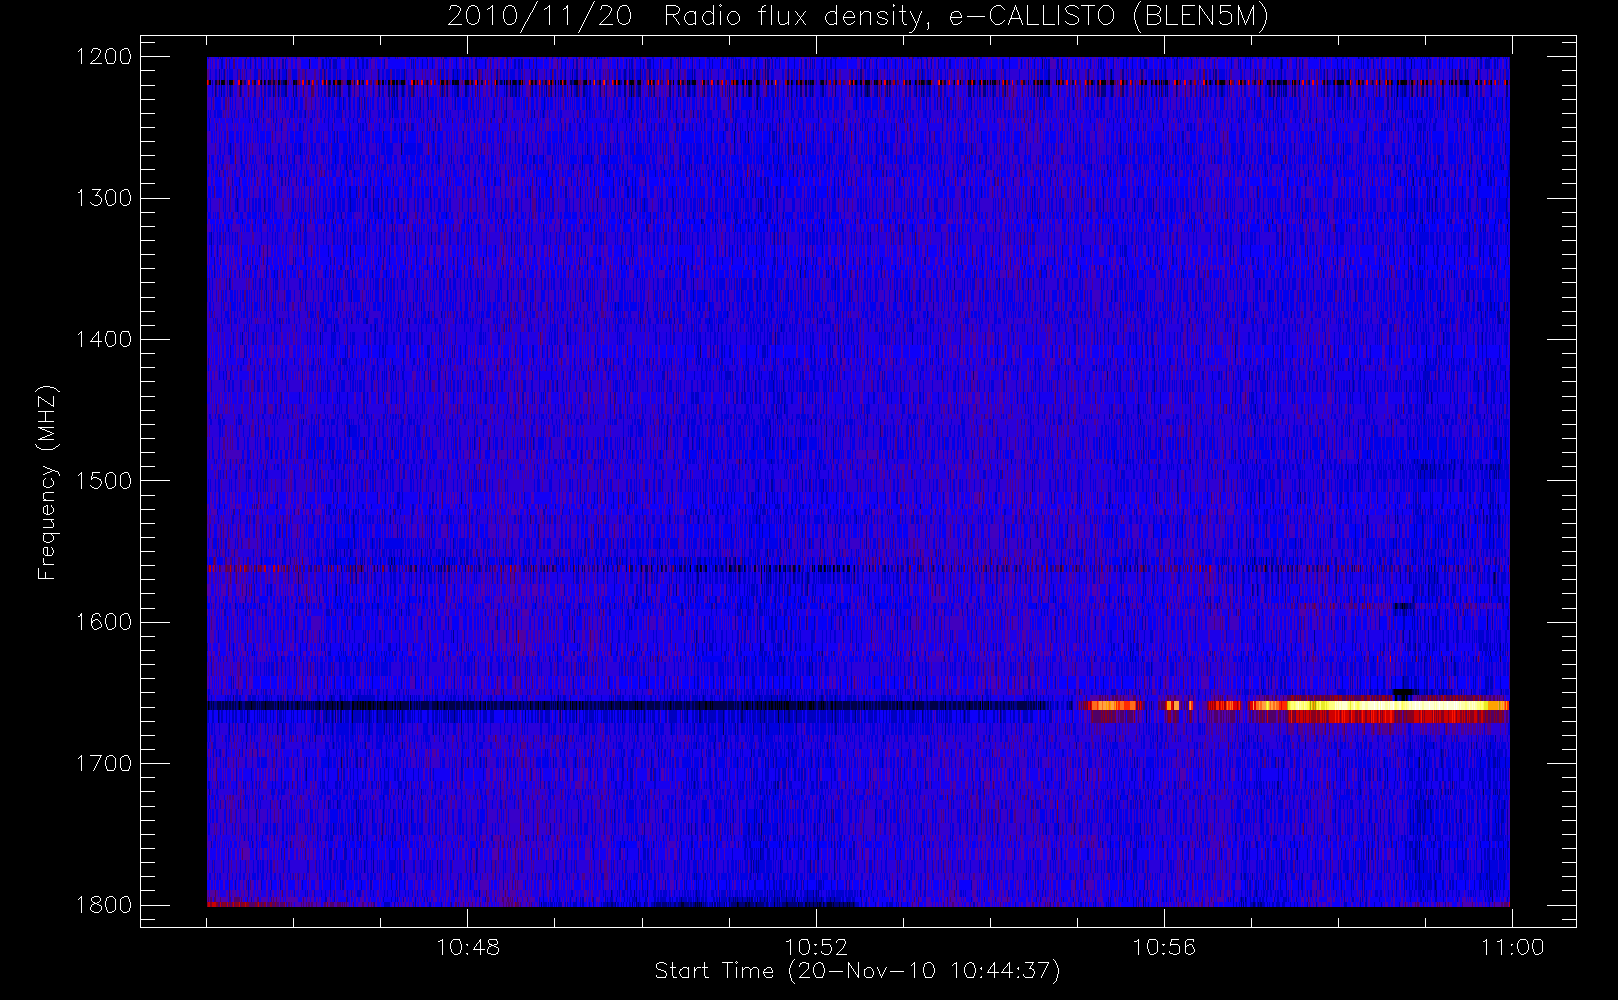Click the 1300 frequency tick label
This screenshot has height=1000, width=1618.
[104, 198]
